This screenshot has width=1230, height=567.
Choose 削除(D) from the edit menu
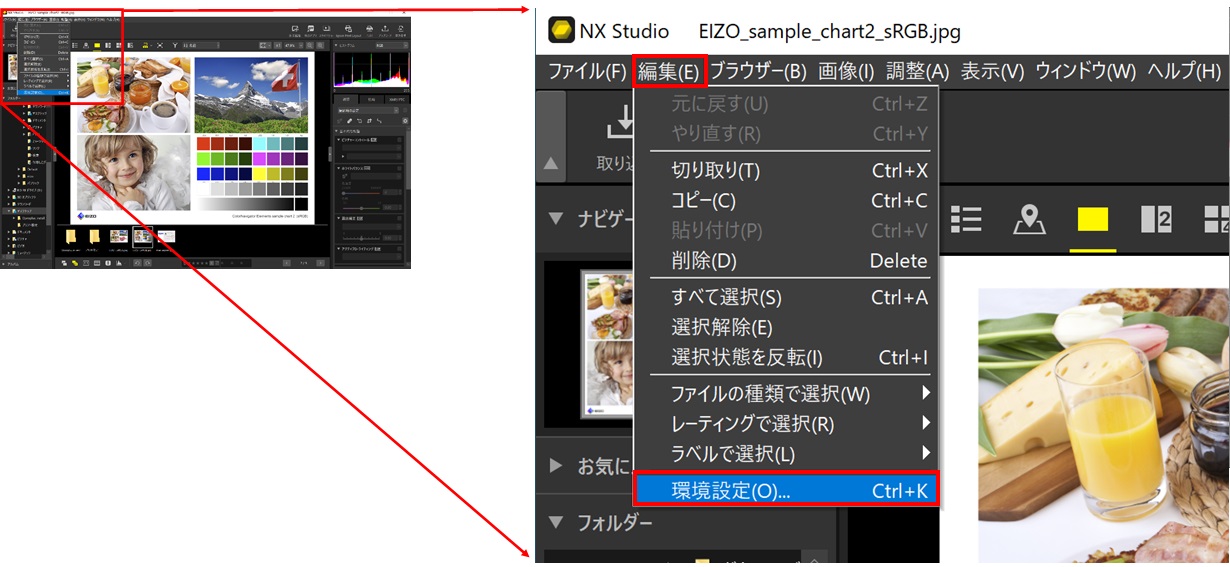click(786, 261)
